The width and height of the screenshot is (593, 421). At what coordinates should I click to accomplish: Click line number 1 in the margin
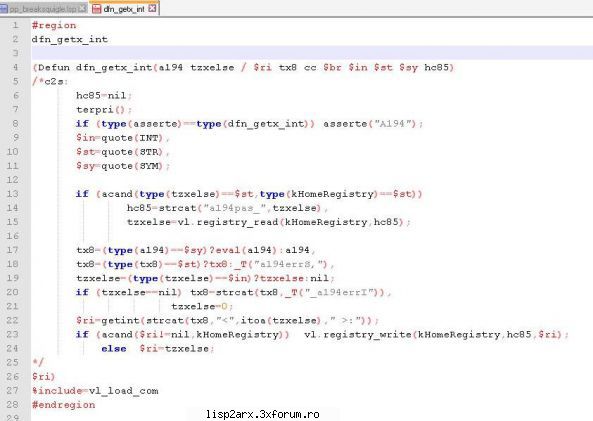[15, 25]
